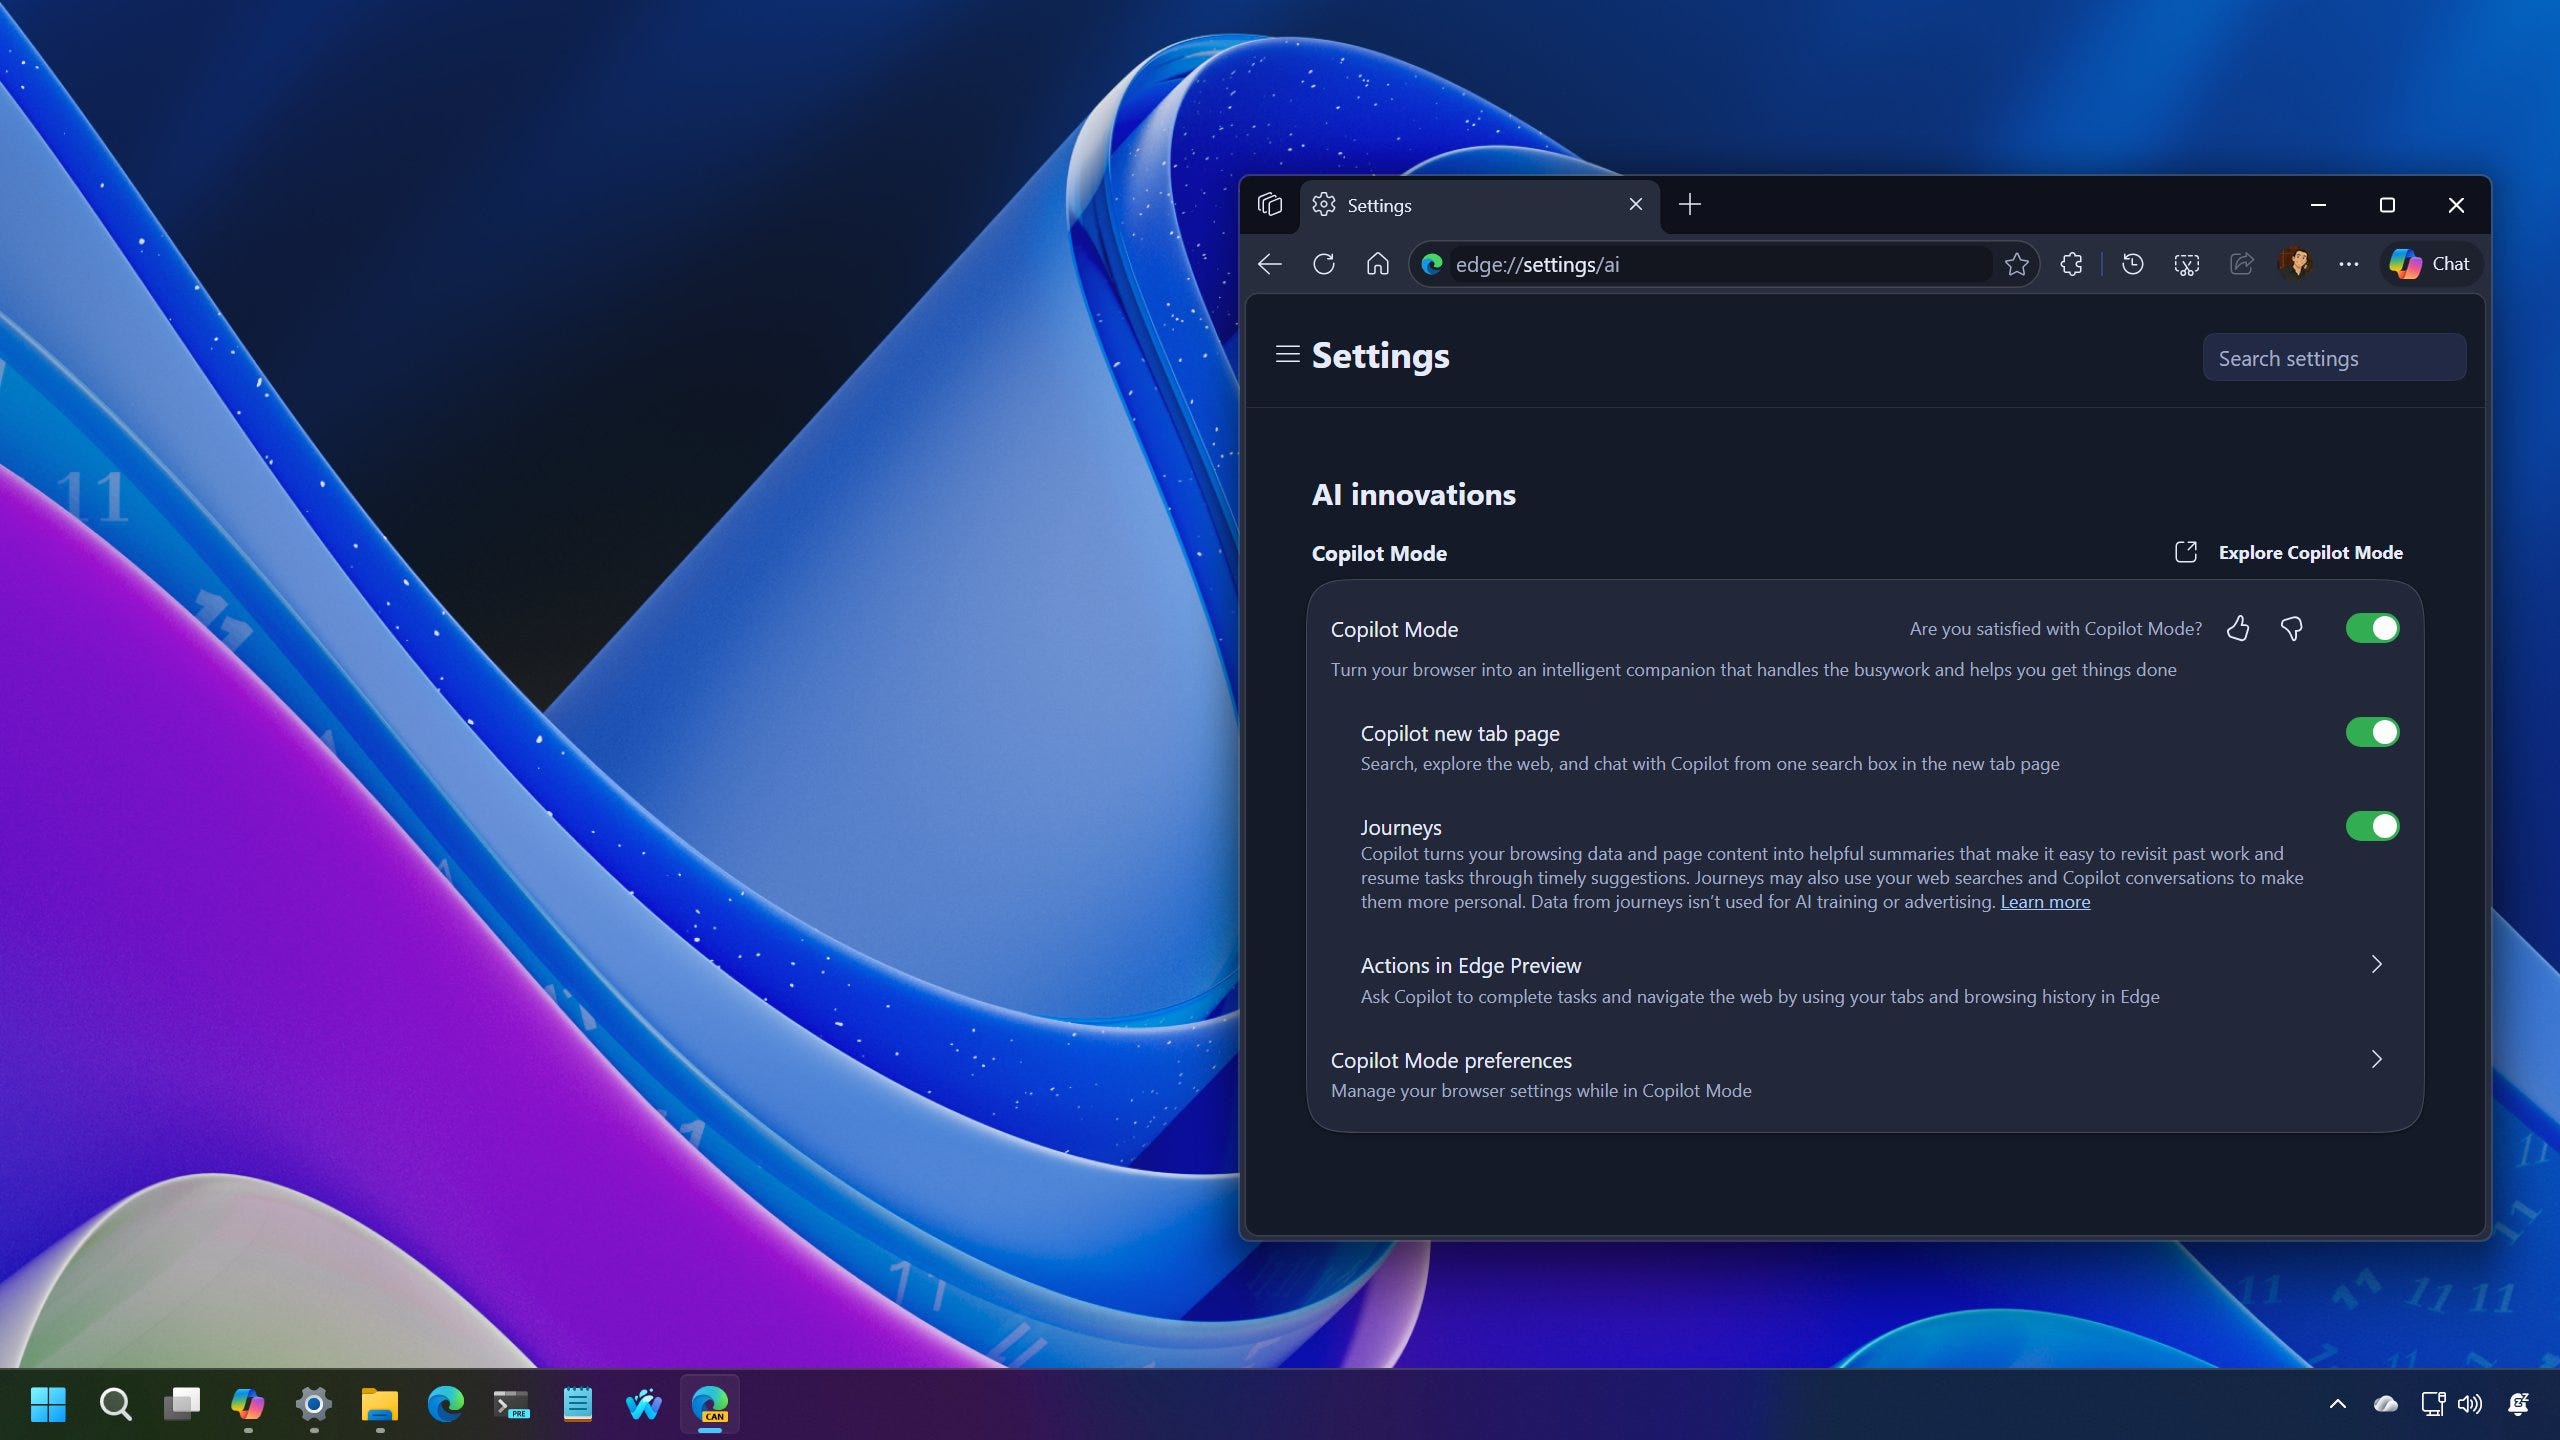Switch off the Journeys toggle
Image resolution: width=2560 pixels, height=1440 pixels.
(2372, 826)
